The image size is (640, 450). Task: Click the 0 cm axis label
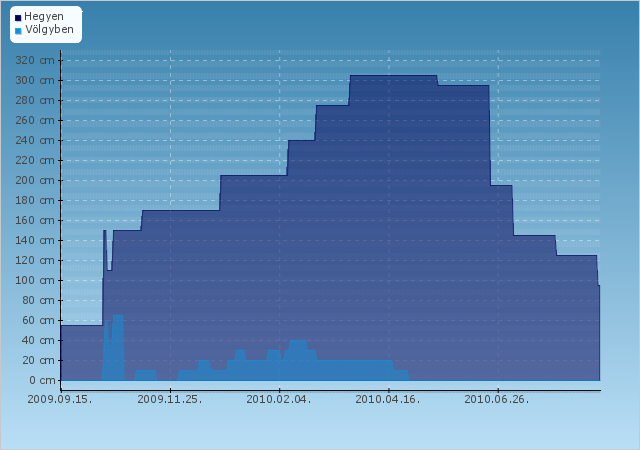click(x=42, y=381)
